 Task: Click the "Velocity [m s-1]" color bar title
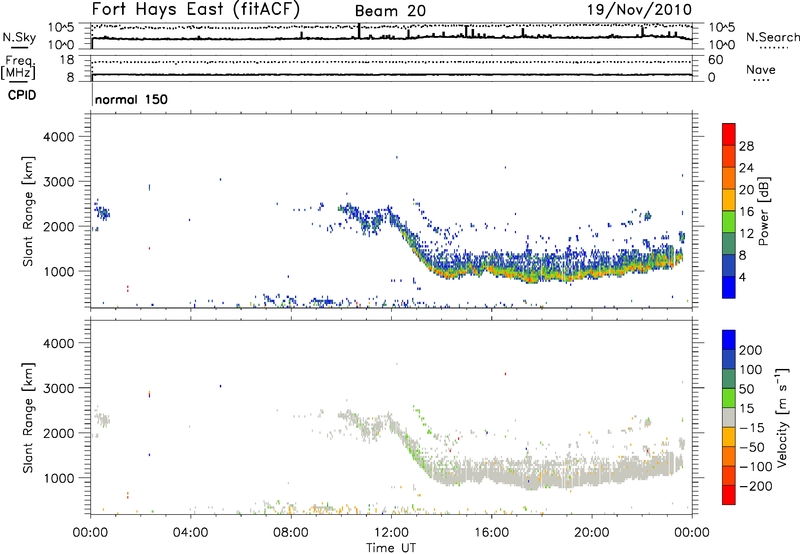pos(782,417)
